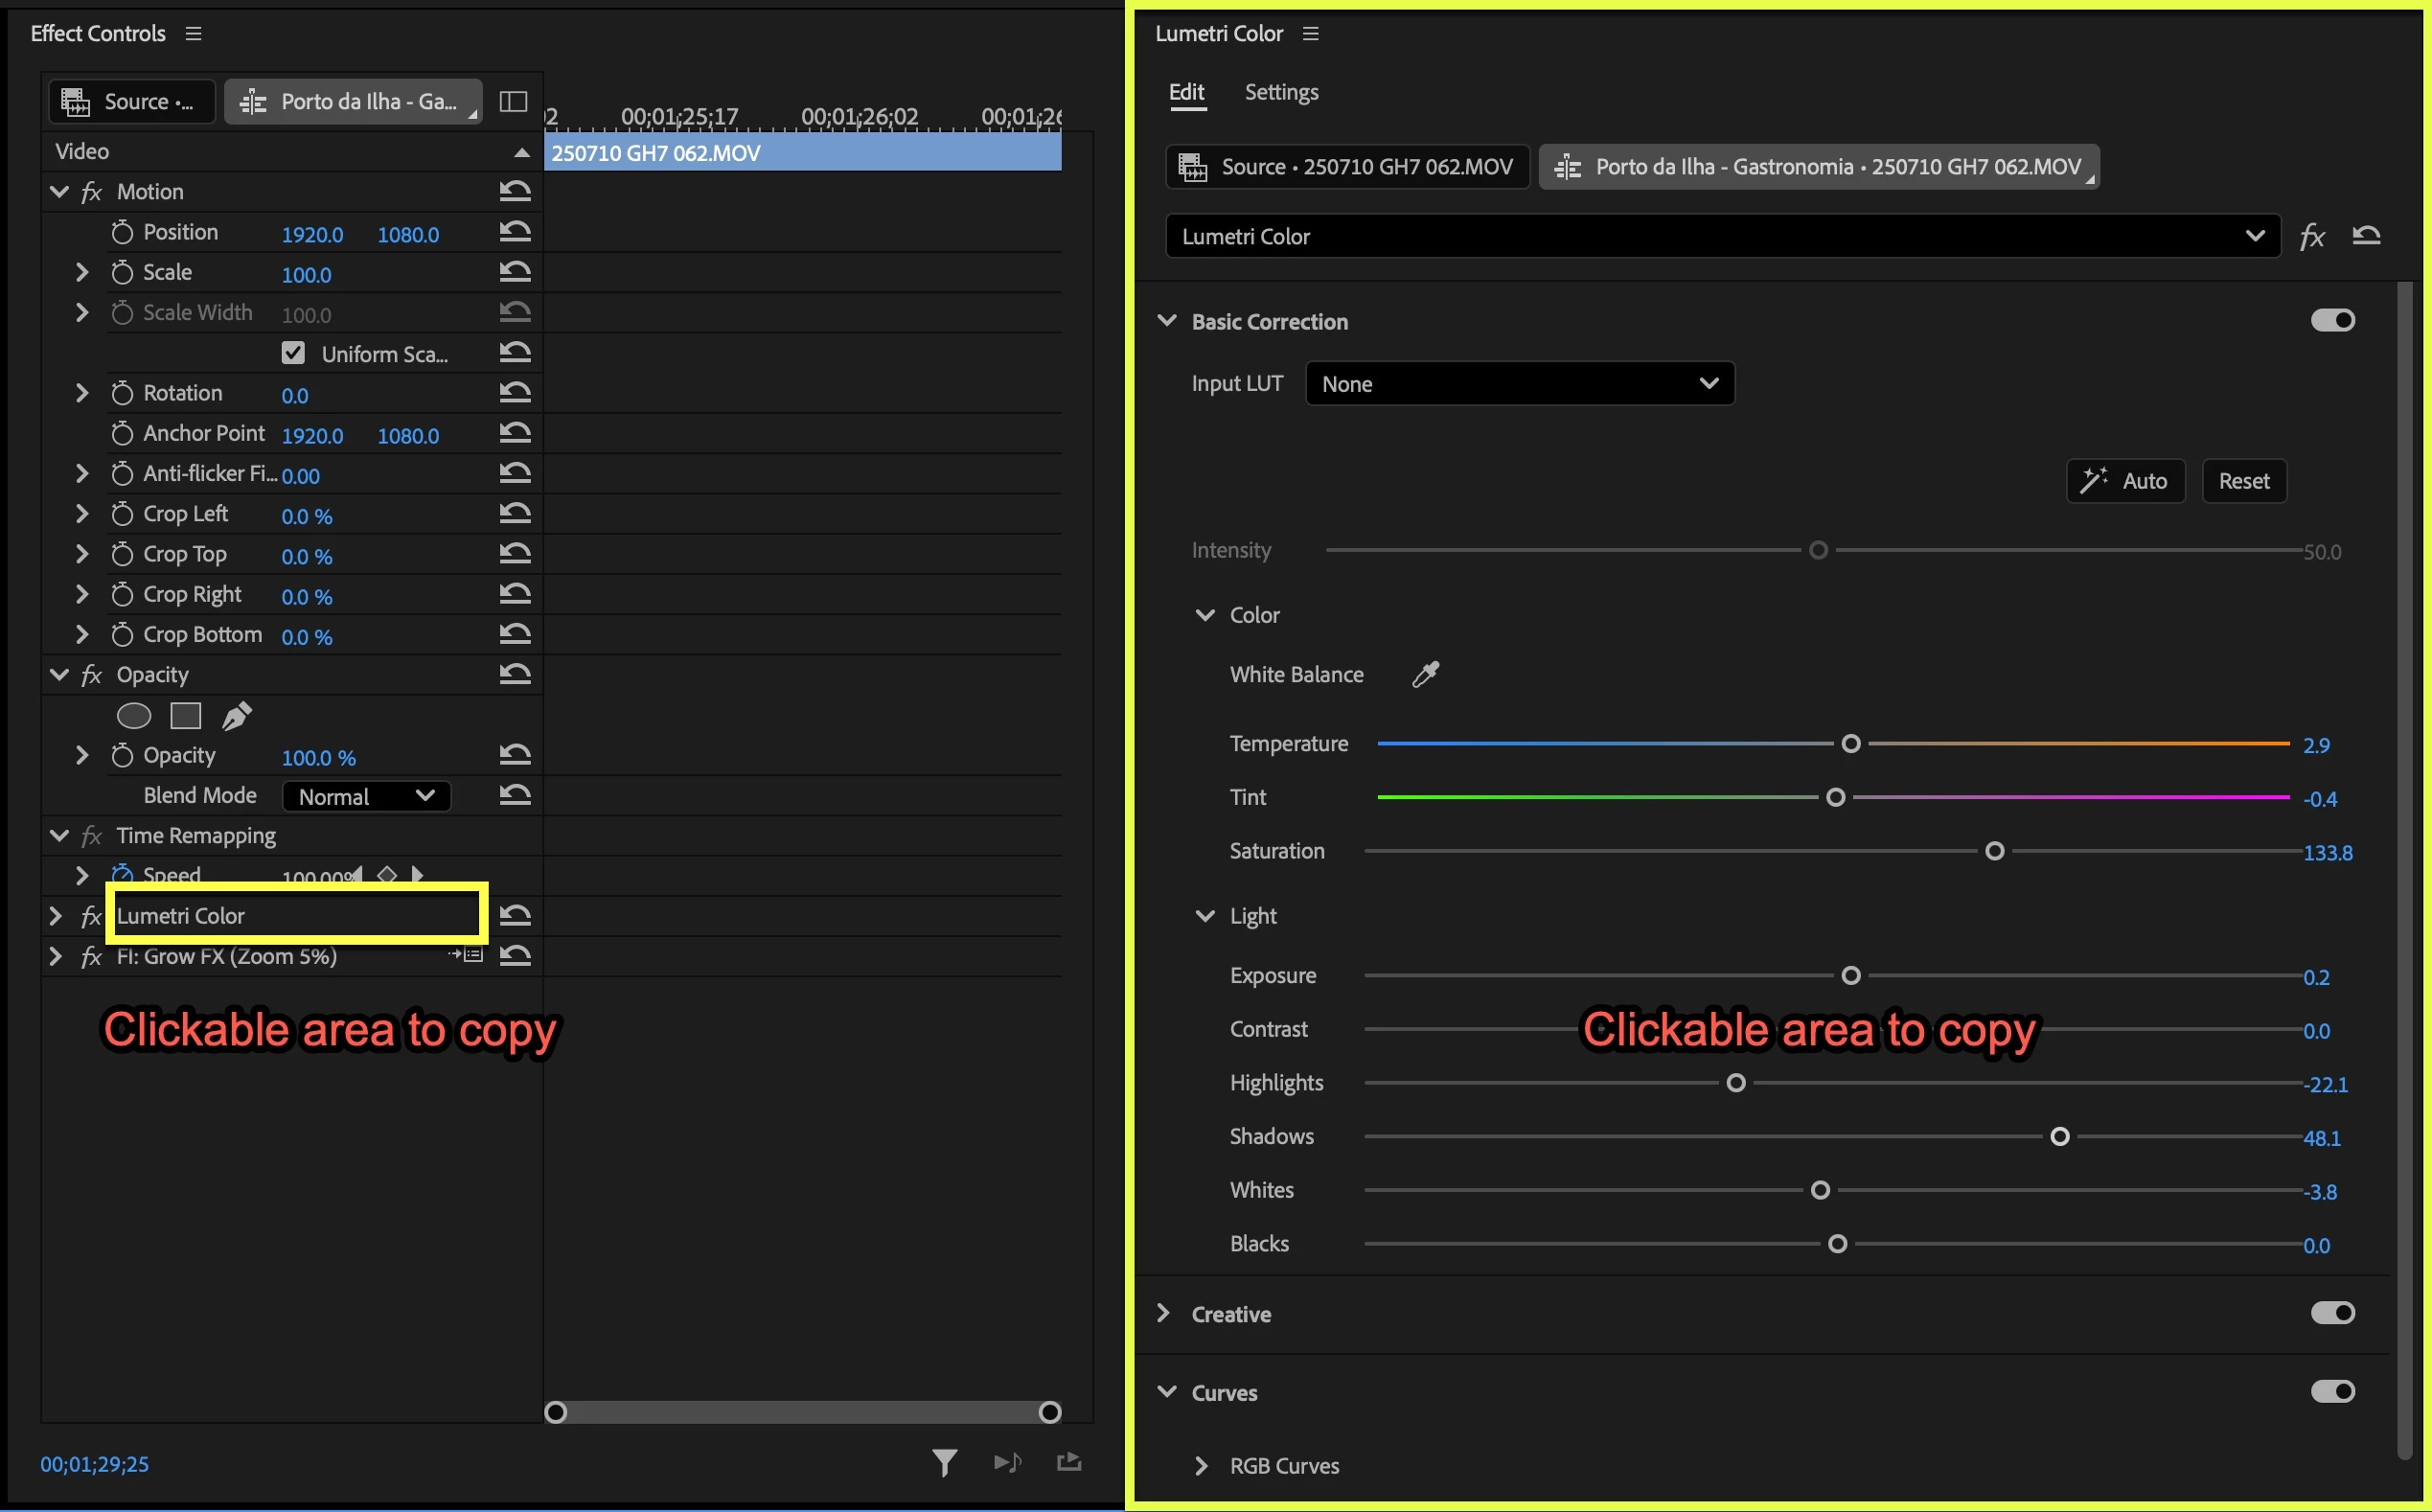
Task: Create a 4-point polygon mask
Action: tap(186, 716)
